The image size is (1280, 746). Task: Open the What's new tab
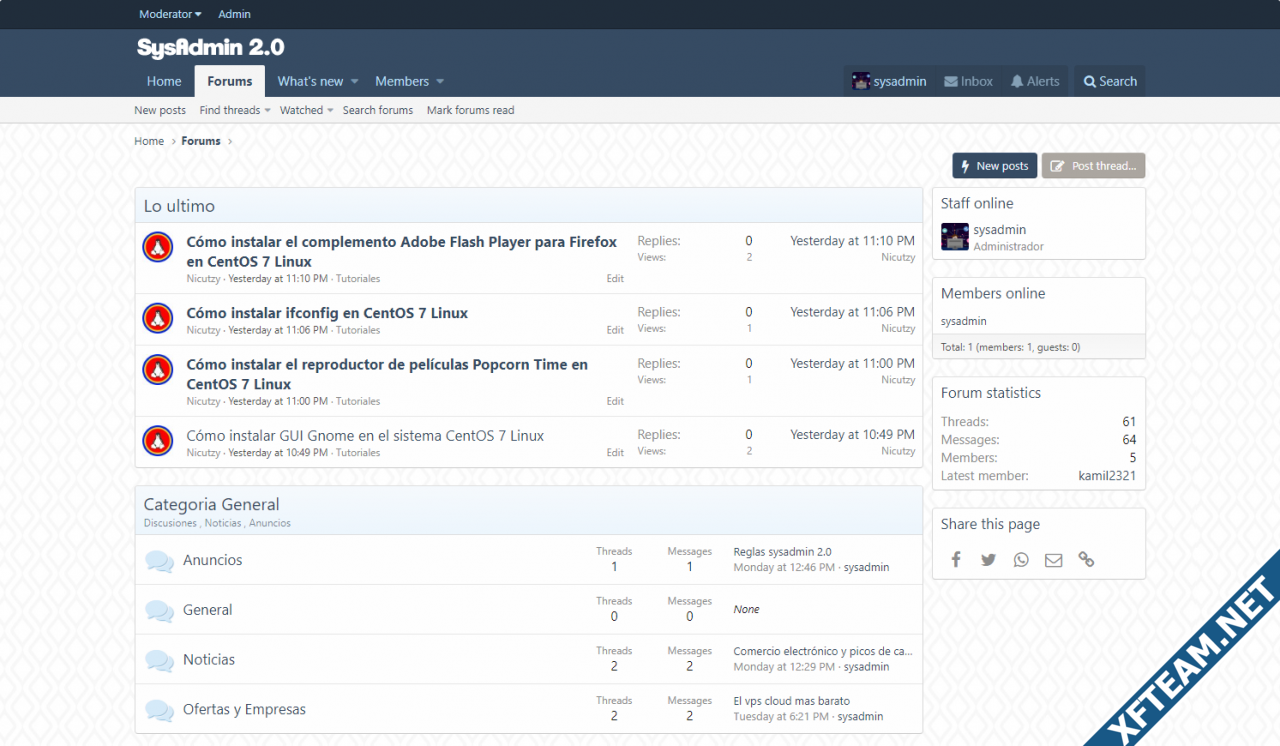[x=310, y=81]
